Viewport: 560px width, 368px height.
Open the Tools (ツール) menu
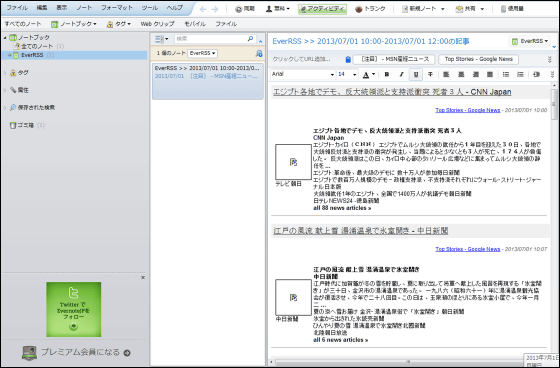[149, 8]
